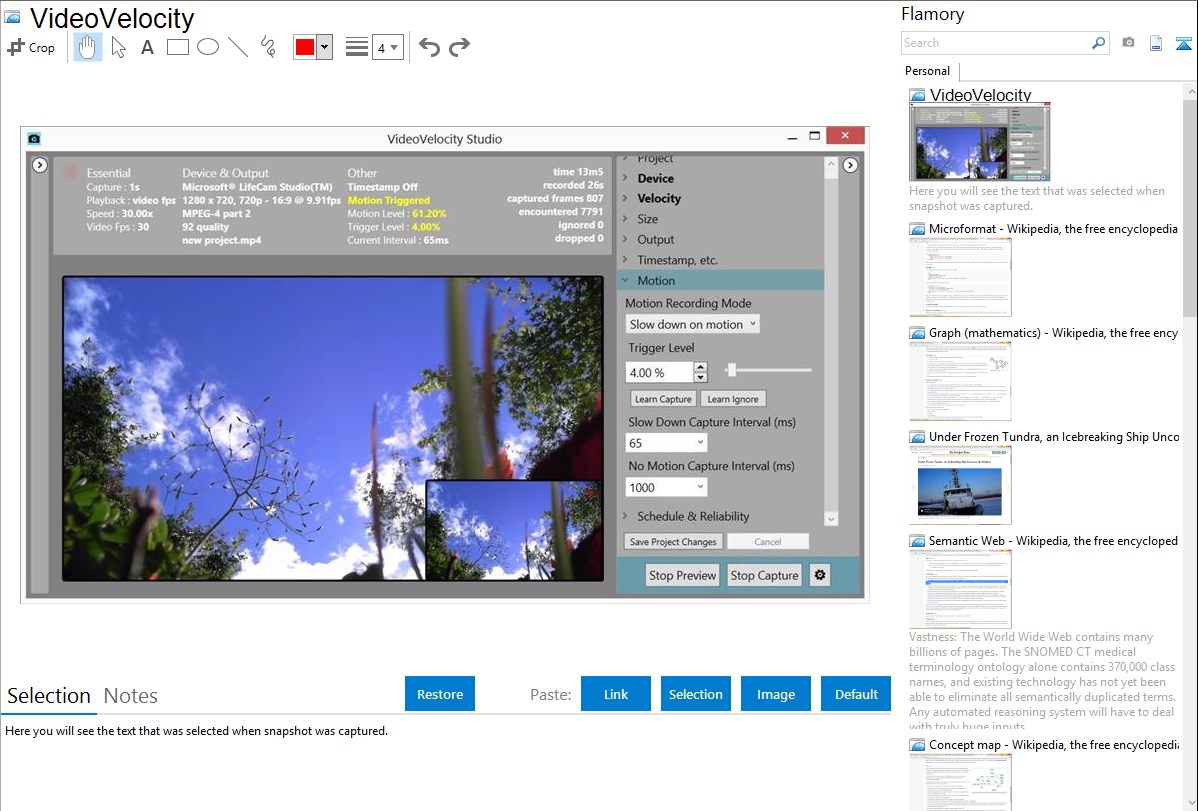Viewport: 1198px width, 811px height.
Task: Expand the Schedule & Reliability section
Action: tap(692, 516)
